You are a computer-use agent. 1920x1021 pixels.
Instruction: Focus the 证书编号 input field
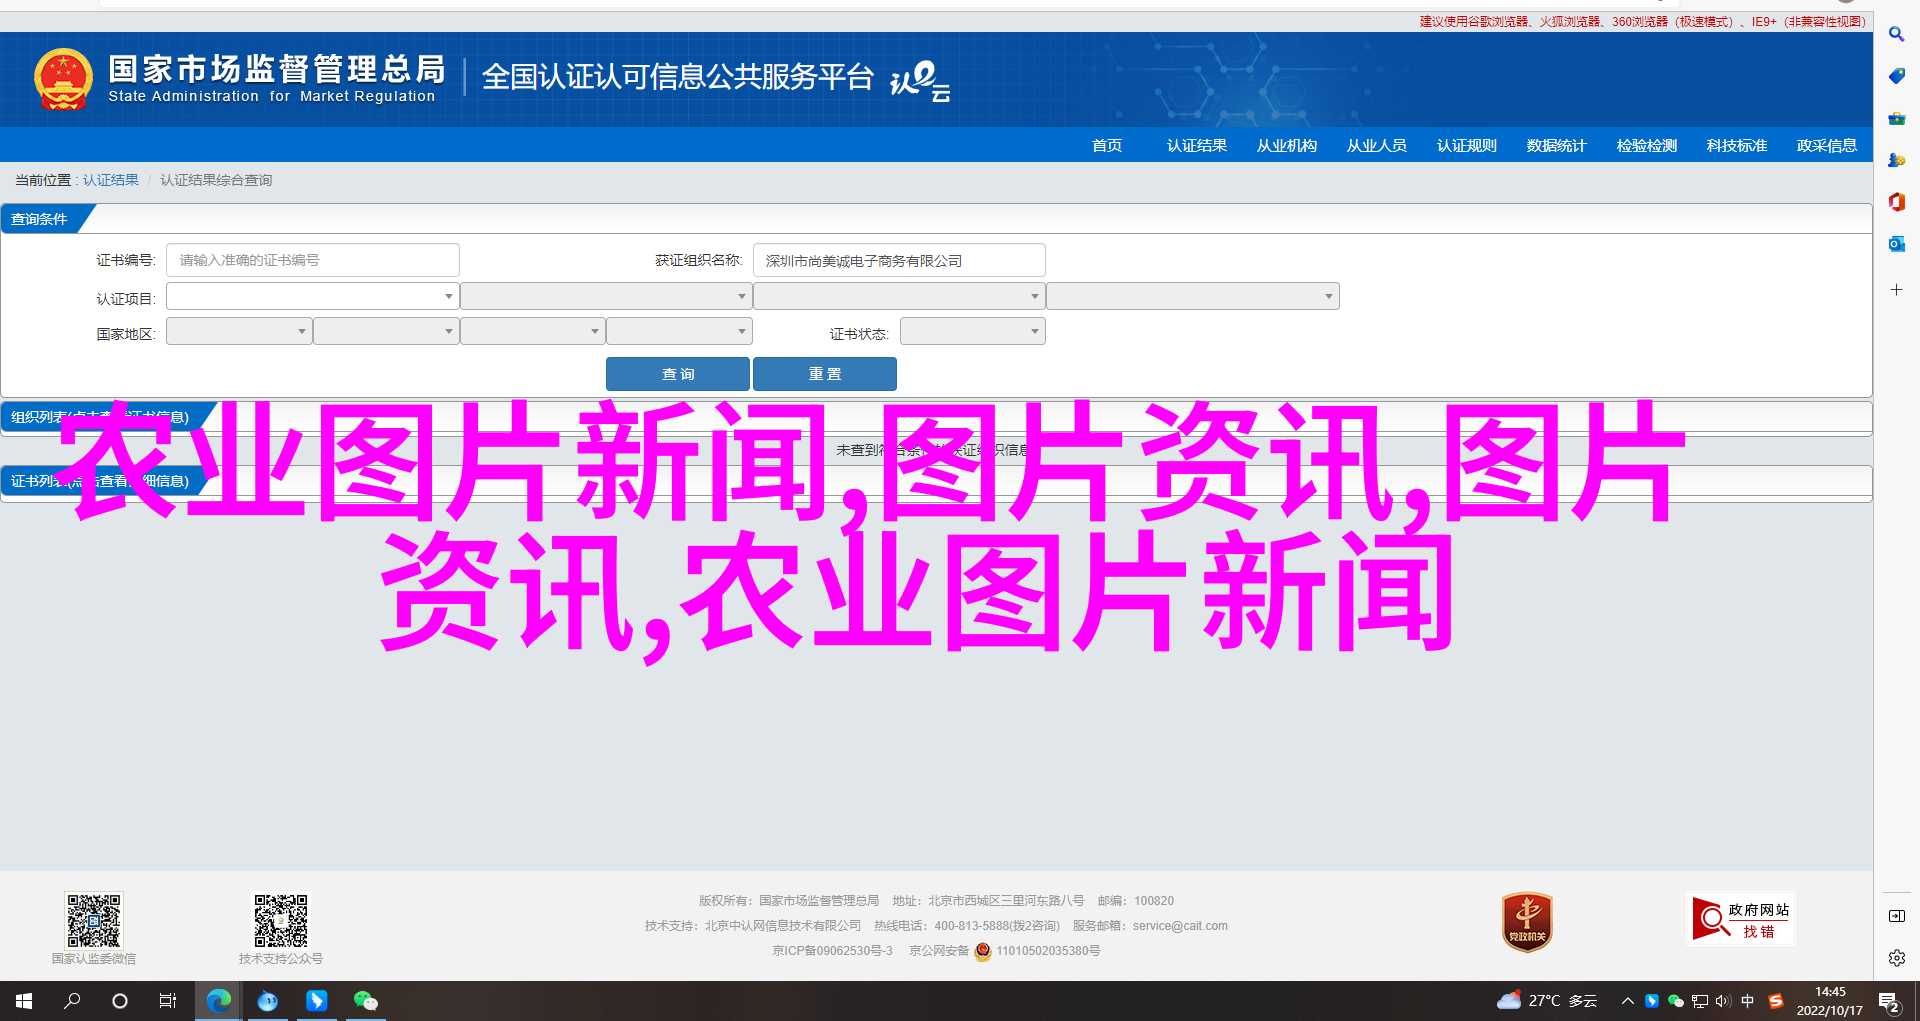(x=313, y=260)
